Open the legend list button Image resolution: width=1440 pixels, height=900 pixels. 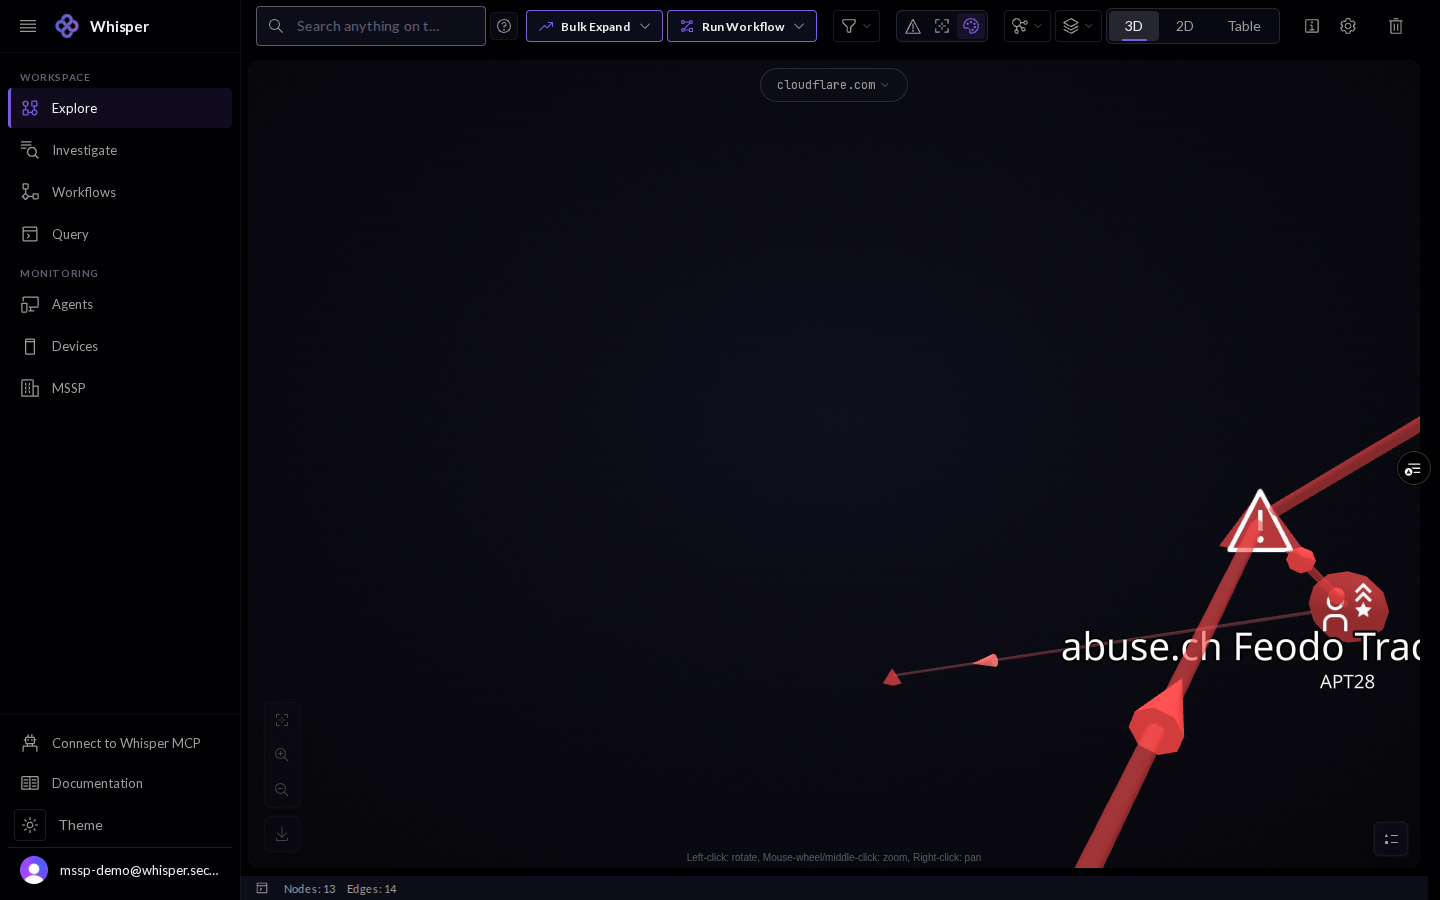1391,839
